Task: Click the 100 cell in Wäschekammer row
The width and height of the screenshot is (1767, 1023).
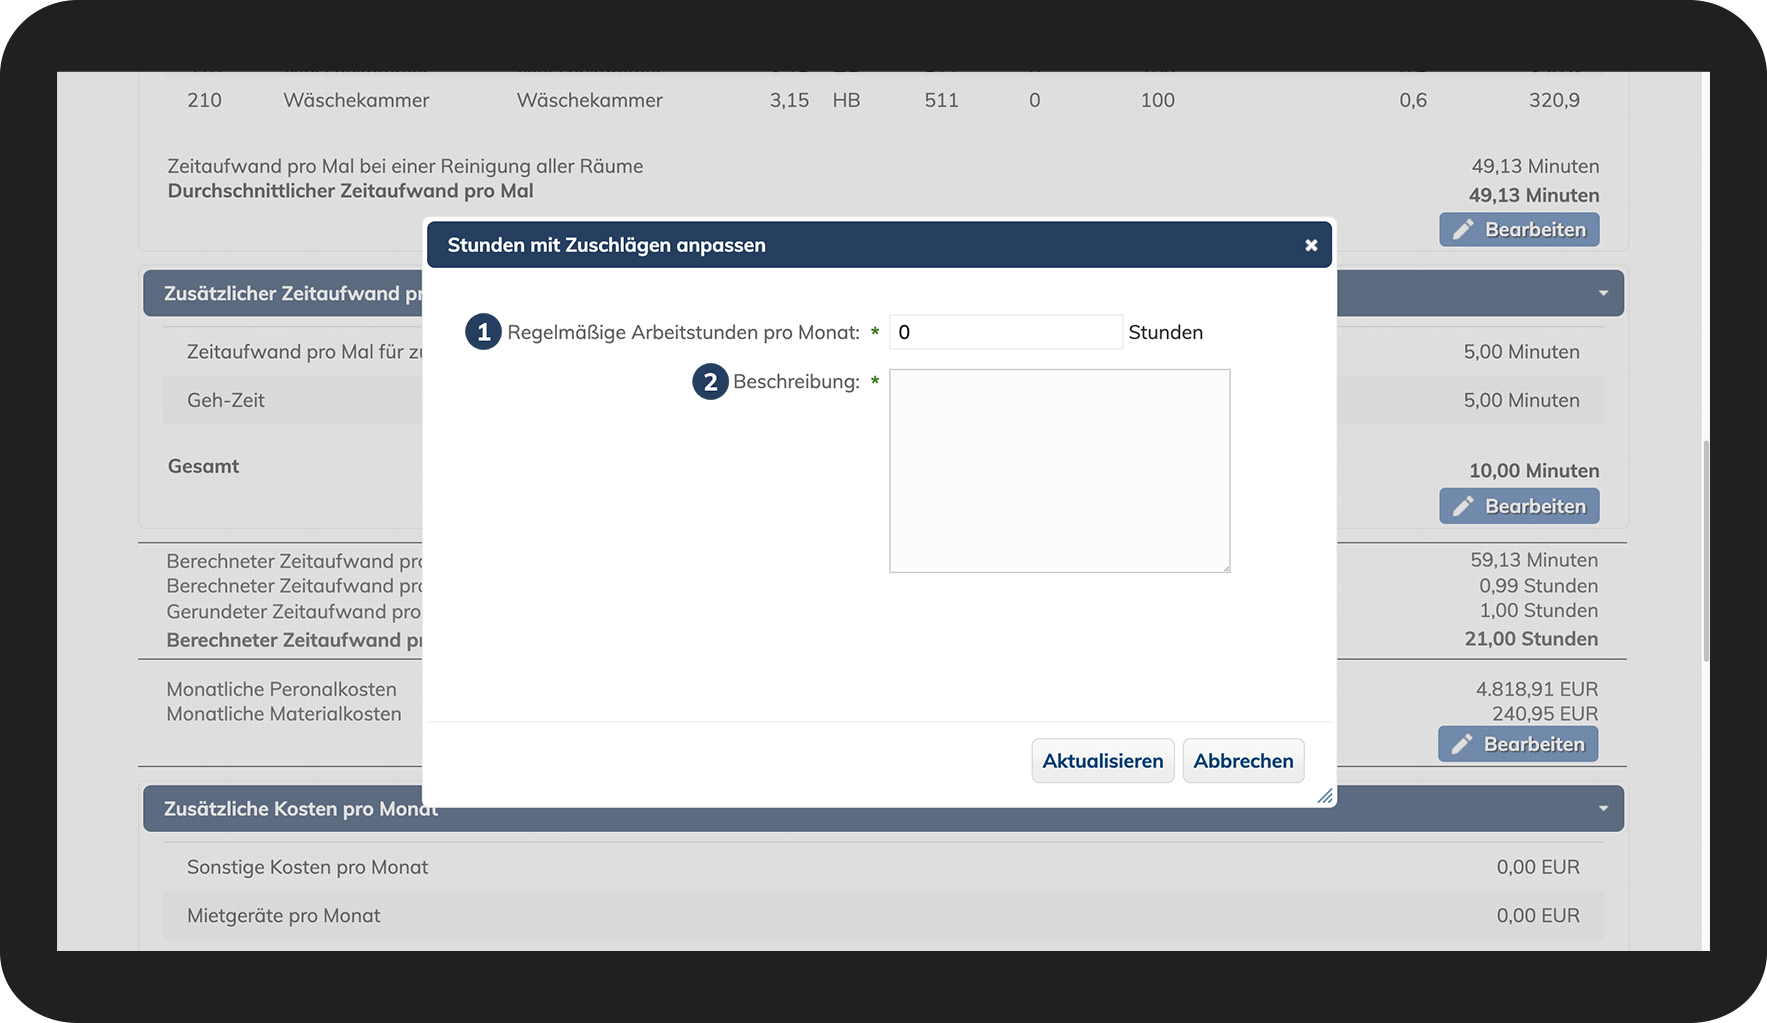Action: click(1158, 100)
